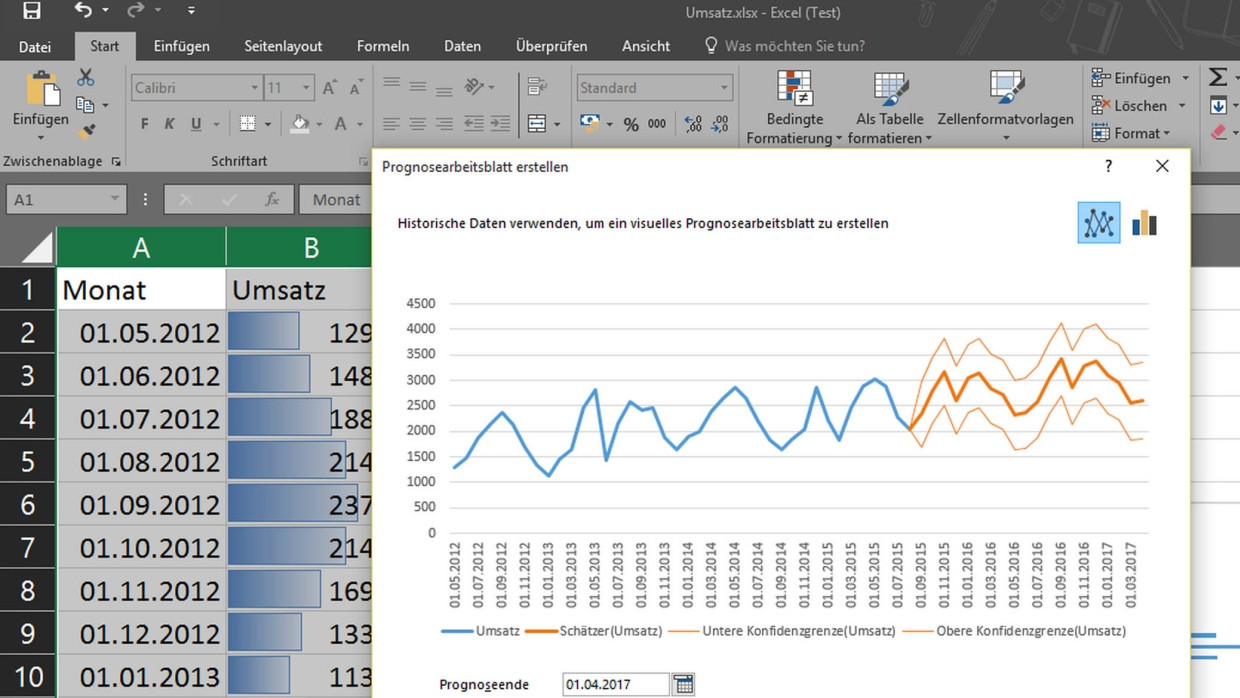Rotate text with the orientation icon

click(473, 88)
